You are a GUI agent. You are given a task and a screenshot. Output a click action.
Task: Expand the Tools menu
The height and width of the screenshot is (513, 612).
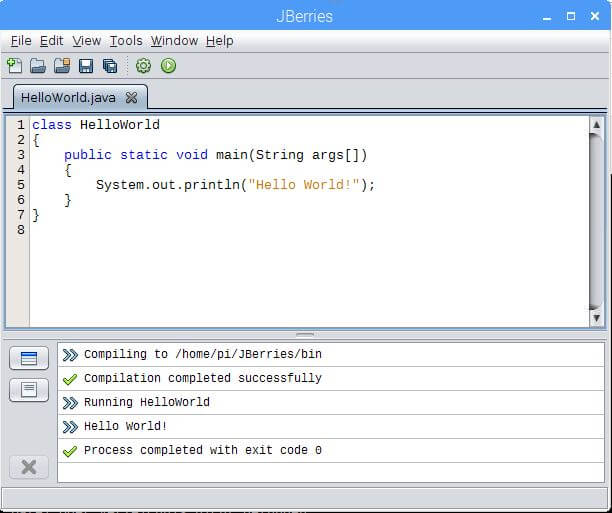(x=125, y=41)
